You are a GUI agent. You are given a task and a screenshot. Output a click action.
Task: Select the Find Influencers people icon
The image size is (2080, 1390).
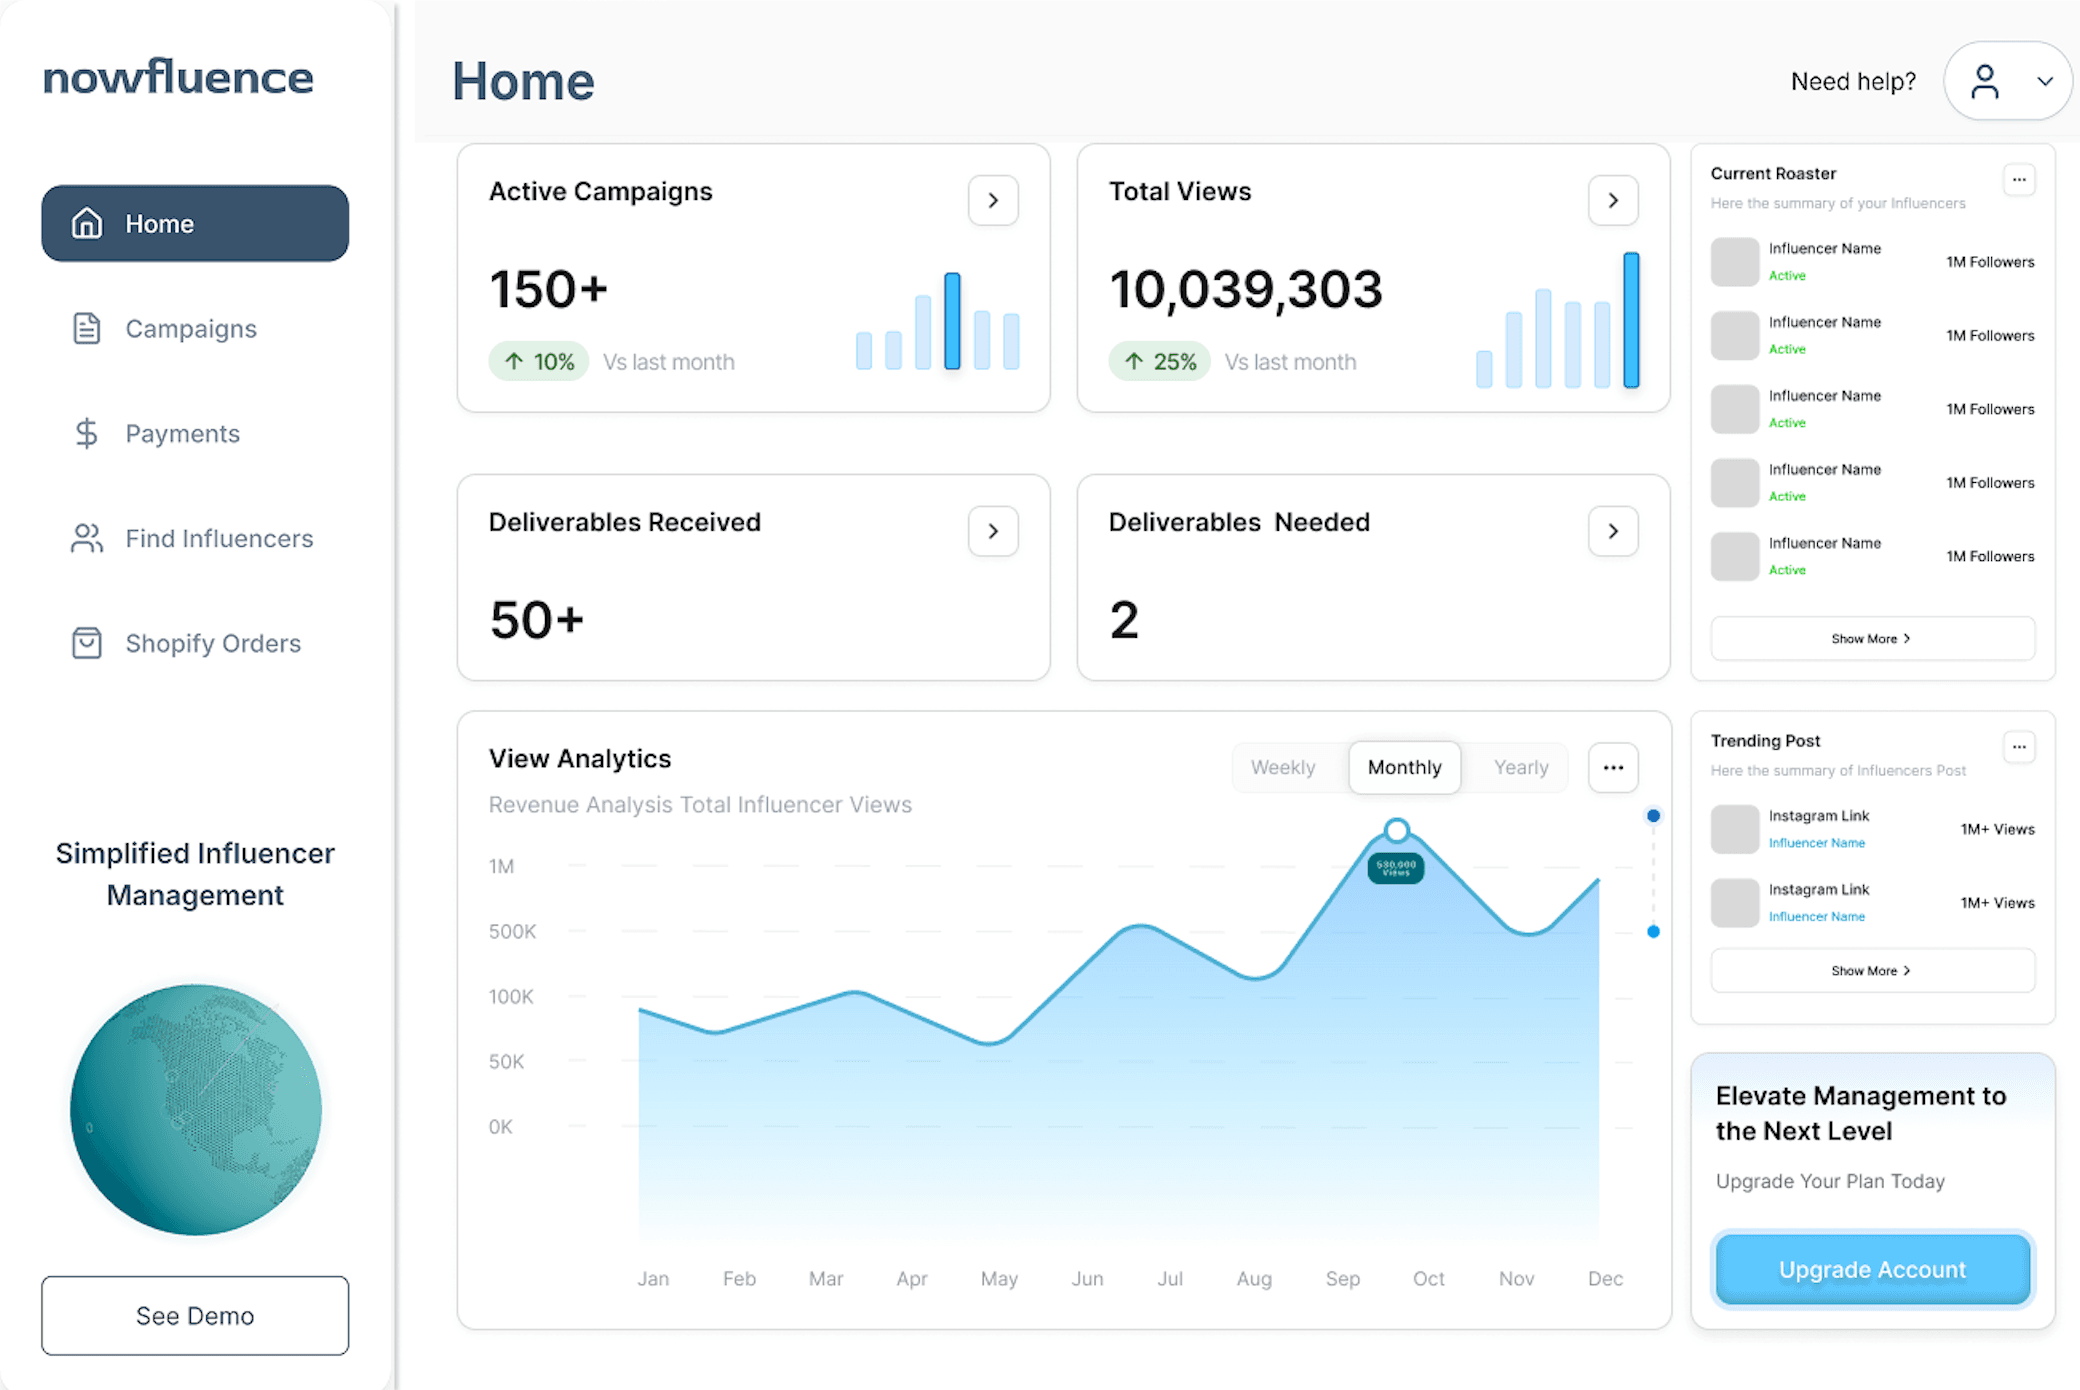87,538
